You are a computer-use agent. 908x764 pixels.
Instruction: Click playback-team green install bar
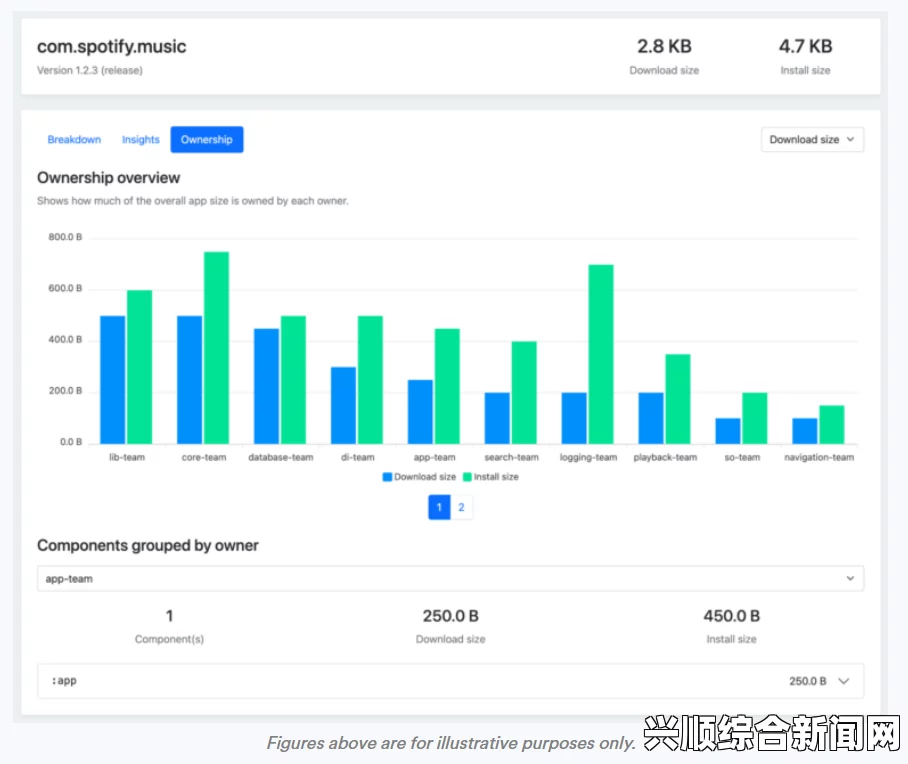coord(678,399)
